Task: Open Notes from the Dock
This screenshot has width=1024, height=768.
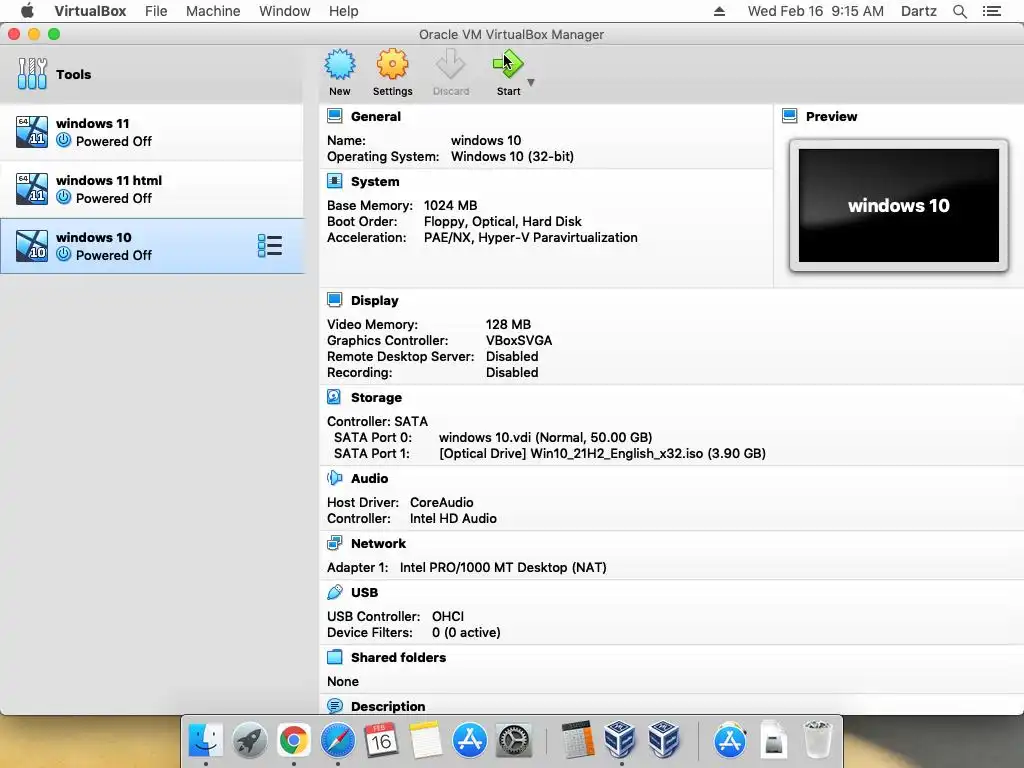Action: pos(425,740)
